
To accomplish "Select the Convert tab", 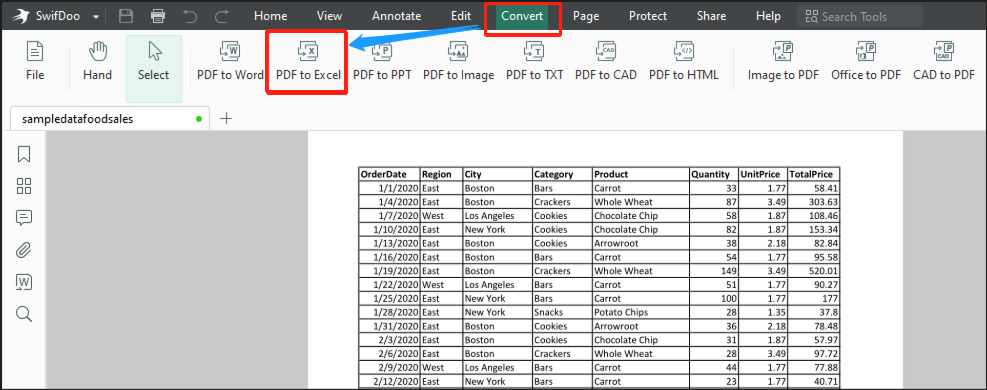I will [x=522, y=16].
